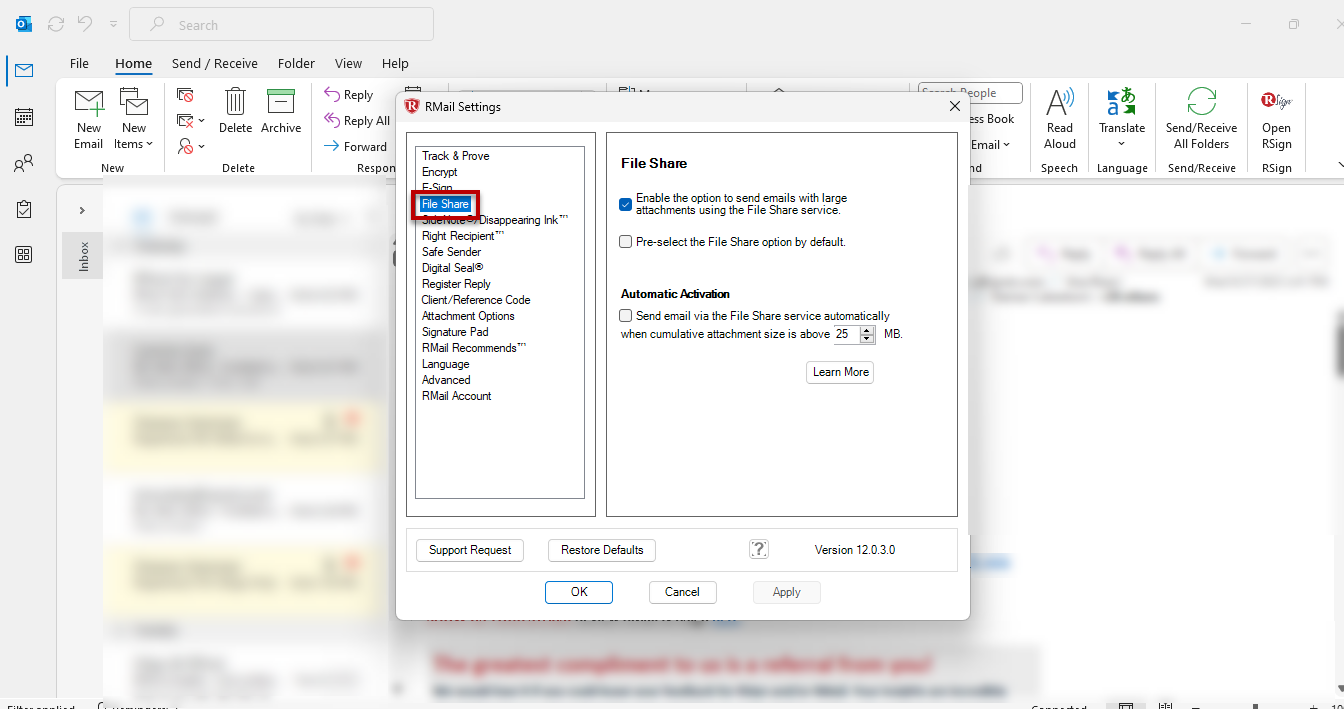Image resolution: width=1344 pixels, height=709 pixels.
Task: Select RMail Account in settings list
Action: 456,396
